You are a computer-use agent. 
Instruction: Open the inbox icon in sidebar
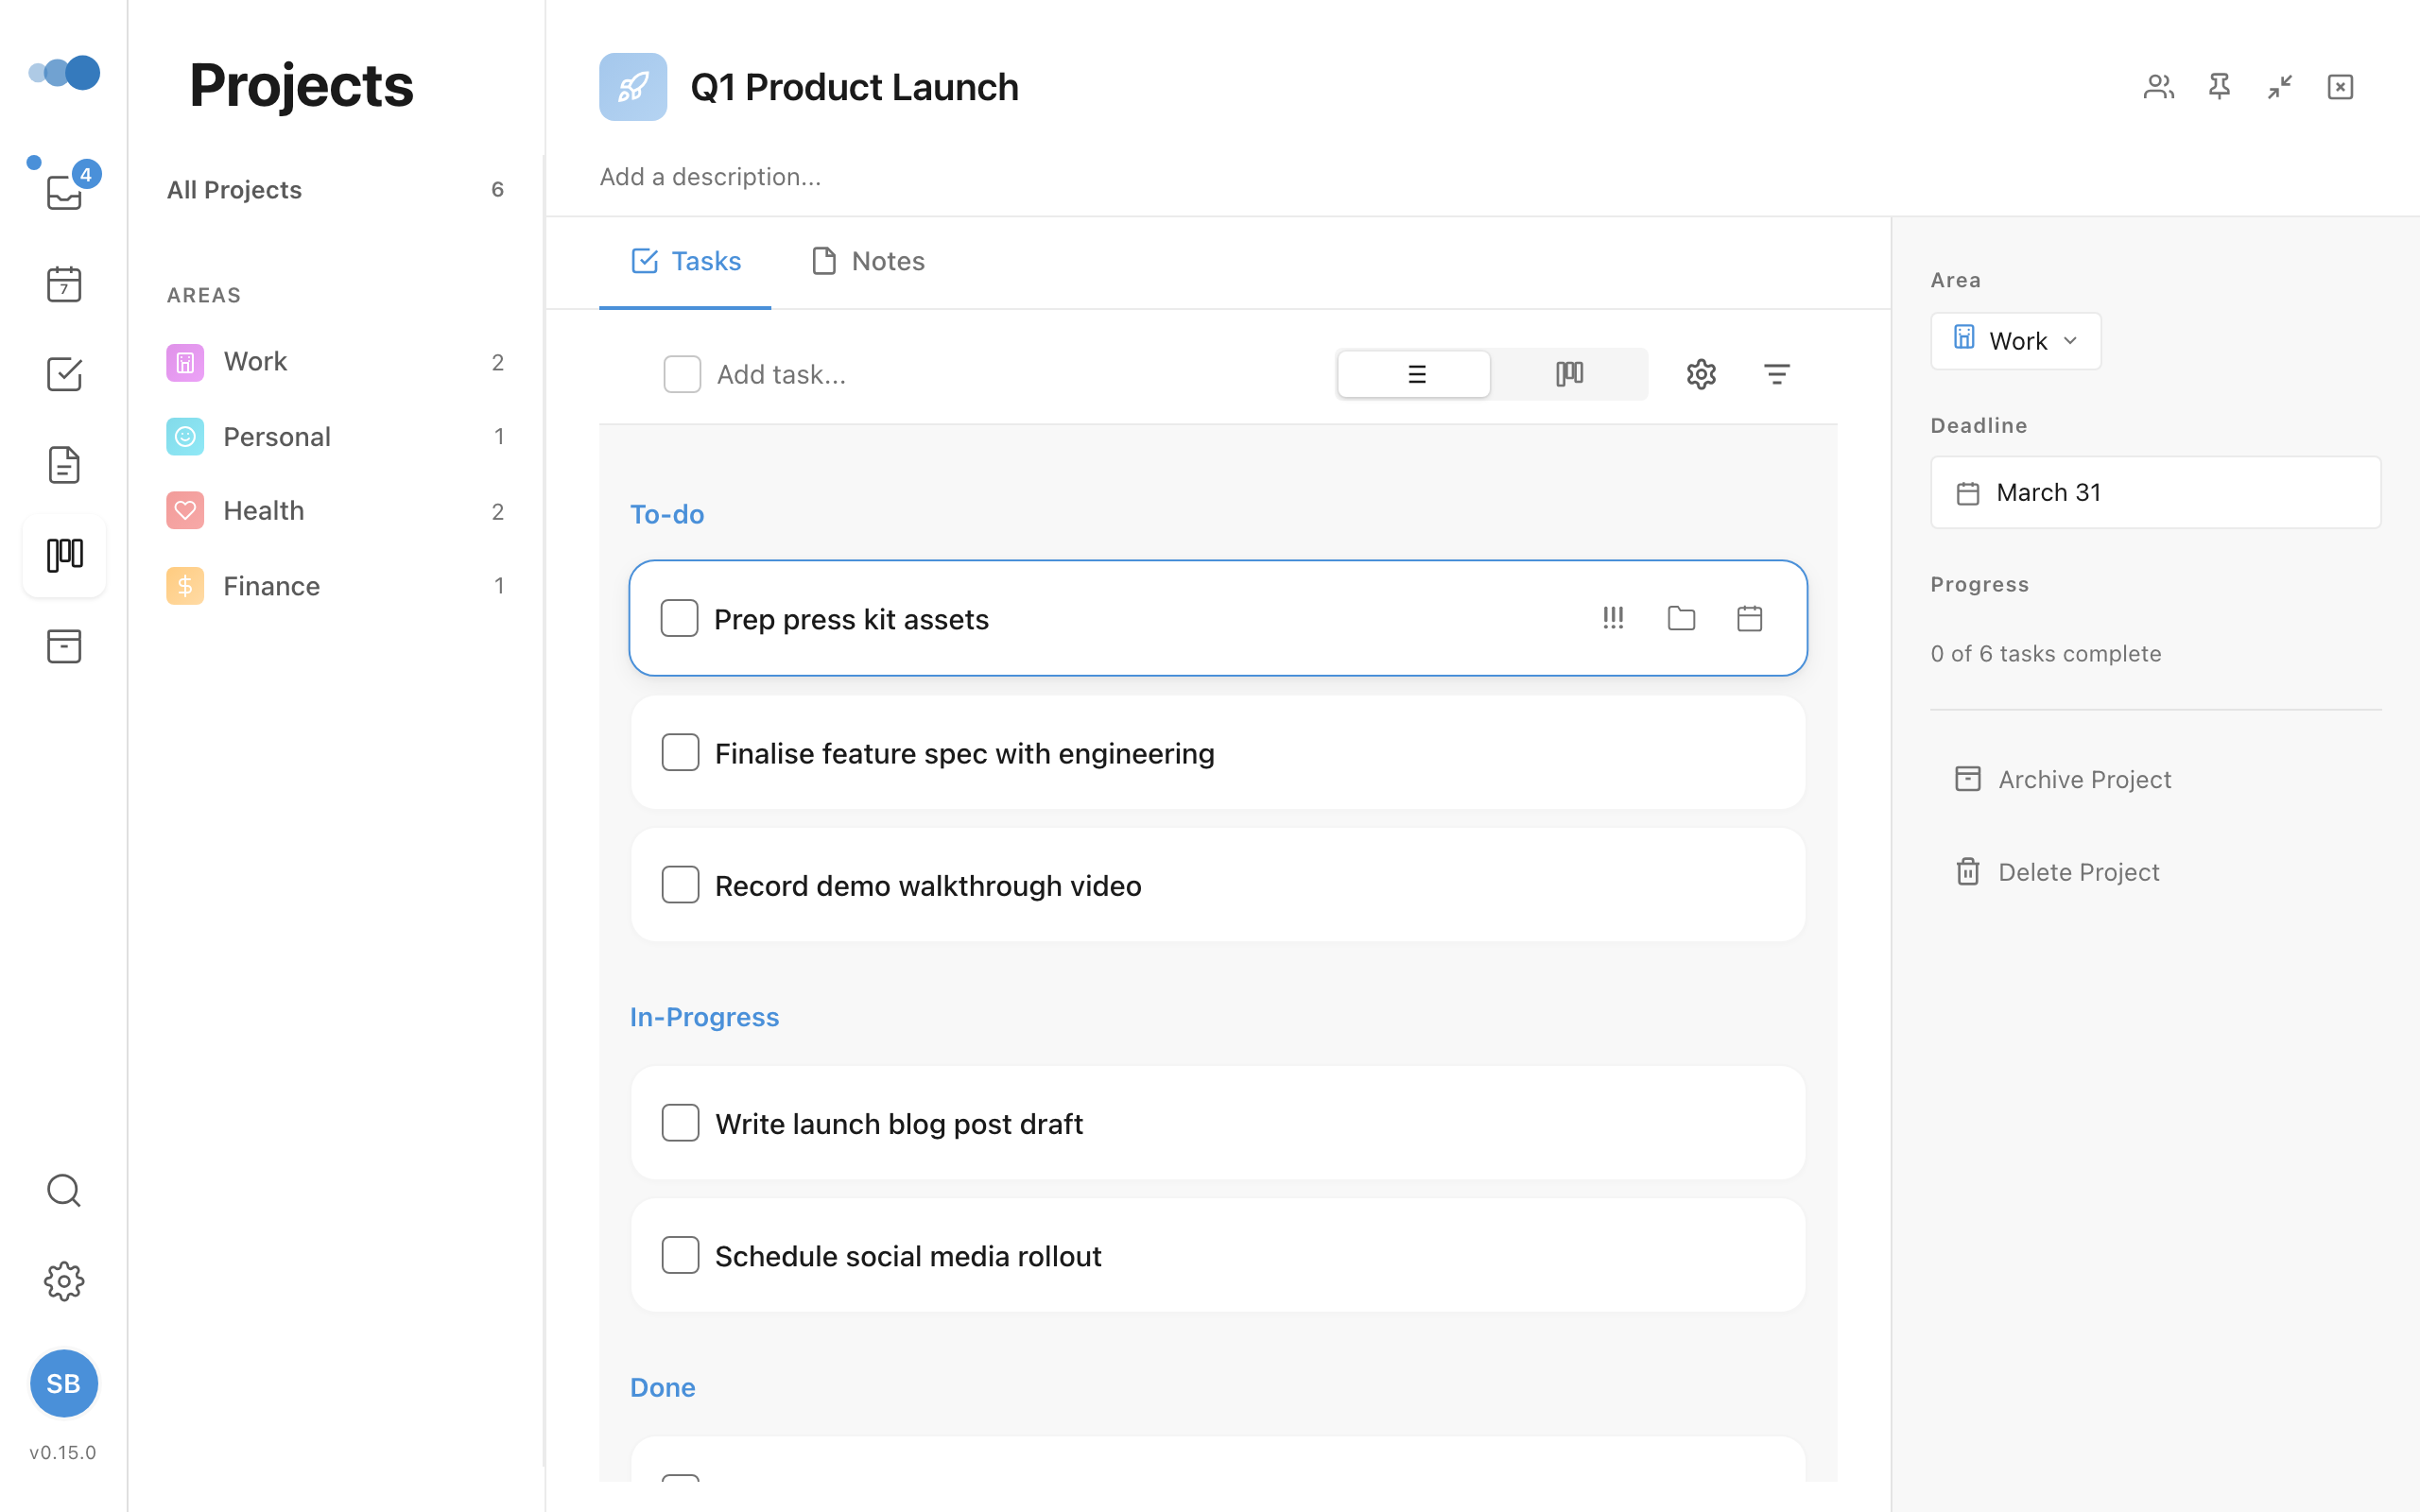[64, 192]
